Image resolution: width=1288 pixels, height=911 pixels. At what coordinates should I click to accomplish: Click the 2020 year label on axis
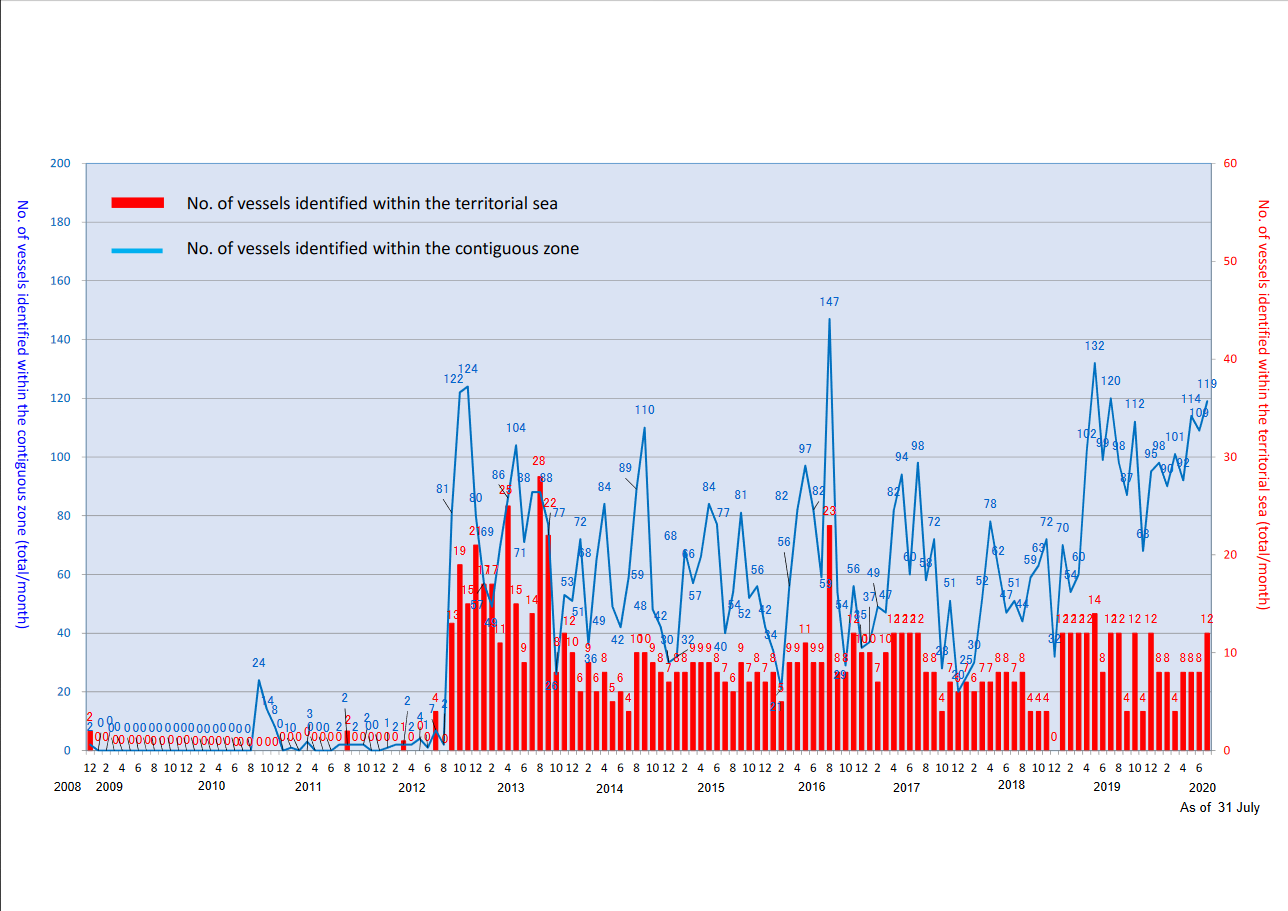(x=1204, y=787)
